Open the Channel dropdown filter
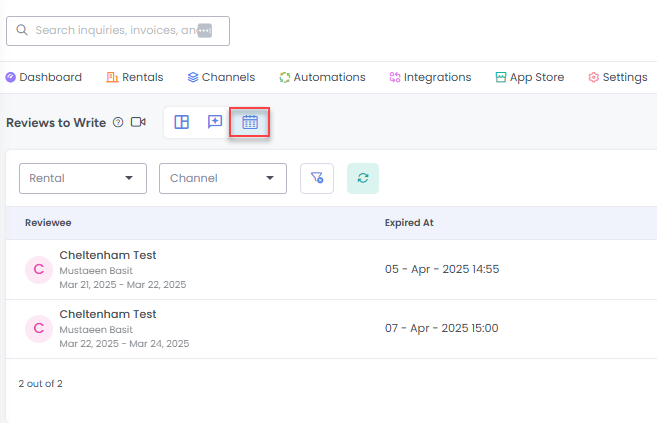The image size is (657, 423). coord(223,178)
